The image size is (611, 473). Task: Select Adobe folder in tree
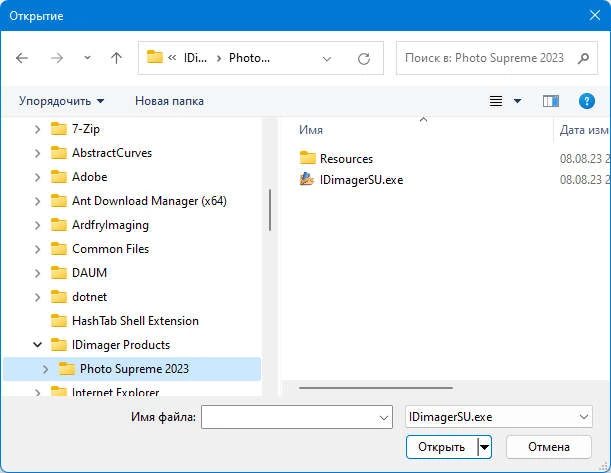click(90, 177)
